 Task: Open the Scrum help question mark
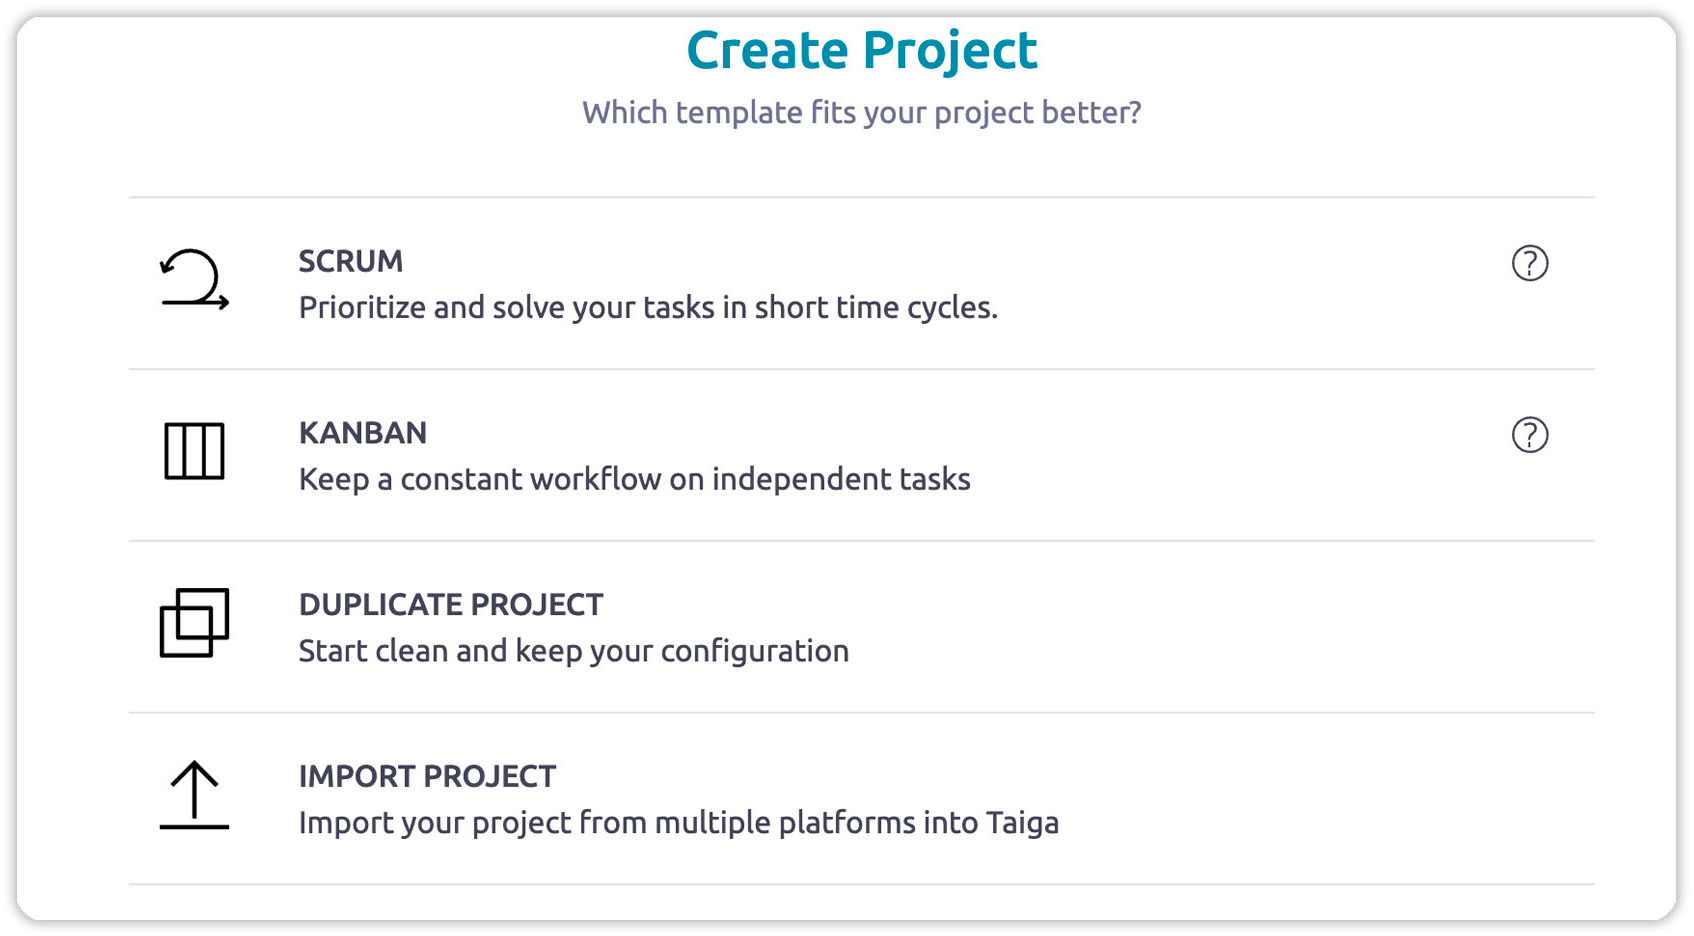click(1529, 263)
